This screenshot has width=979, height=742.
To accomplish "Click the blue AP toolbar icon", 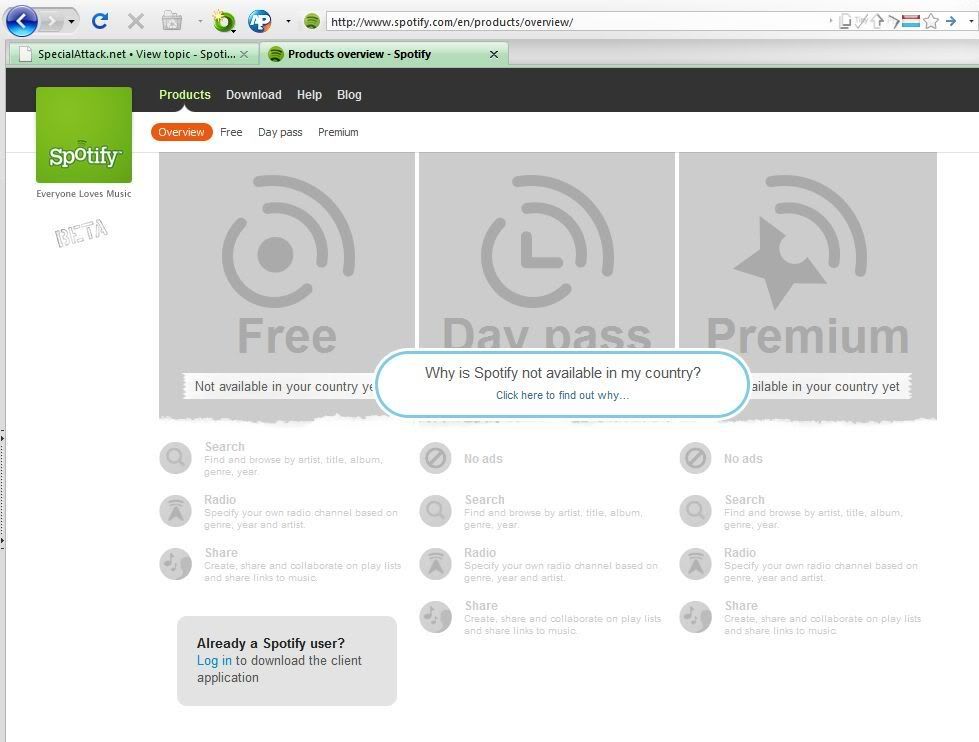I will 260,22.
